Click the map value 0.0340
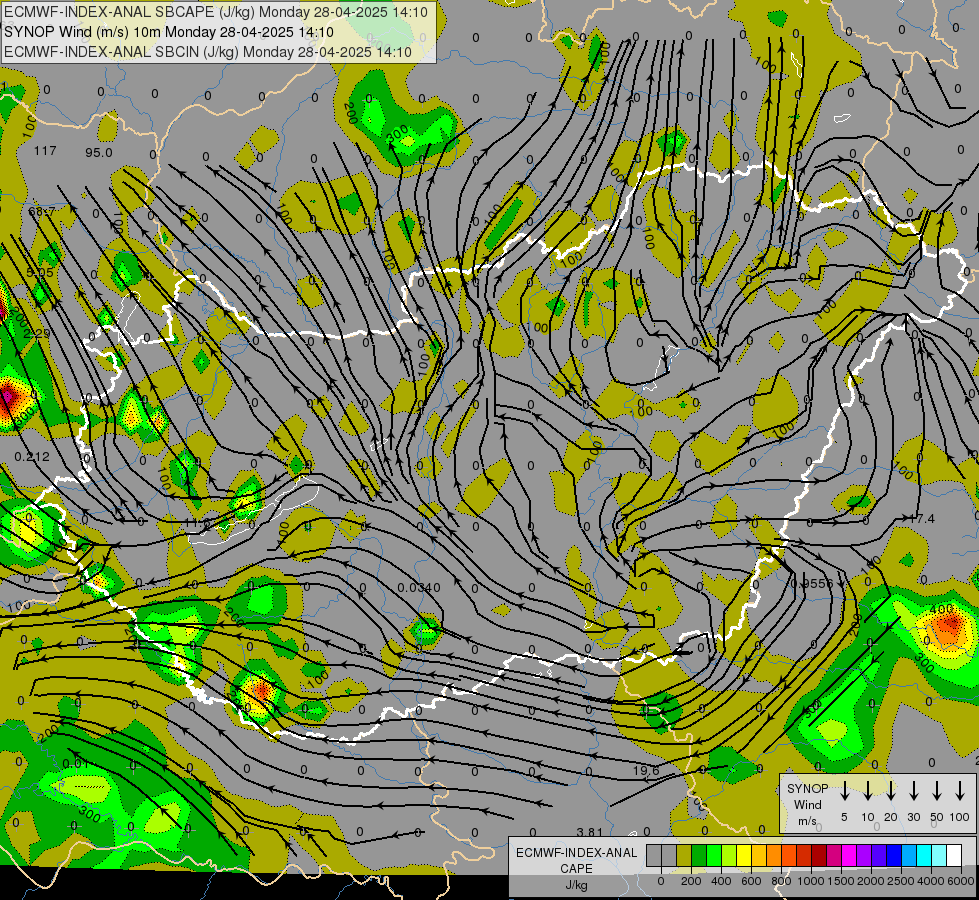This screenshot has width=979, height=900. pos(419,588)
